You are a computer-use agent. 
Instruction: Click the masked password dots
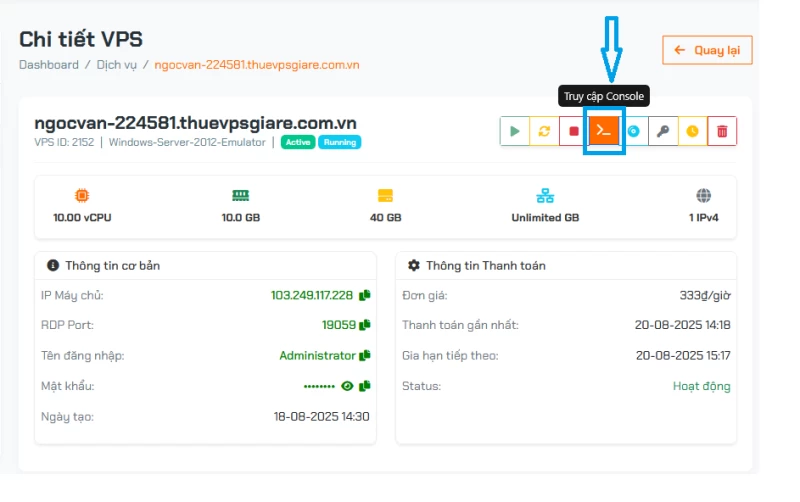pos(319,387)
